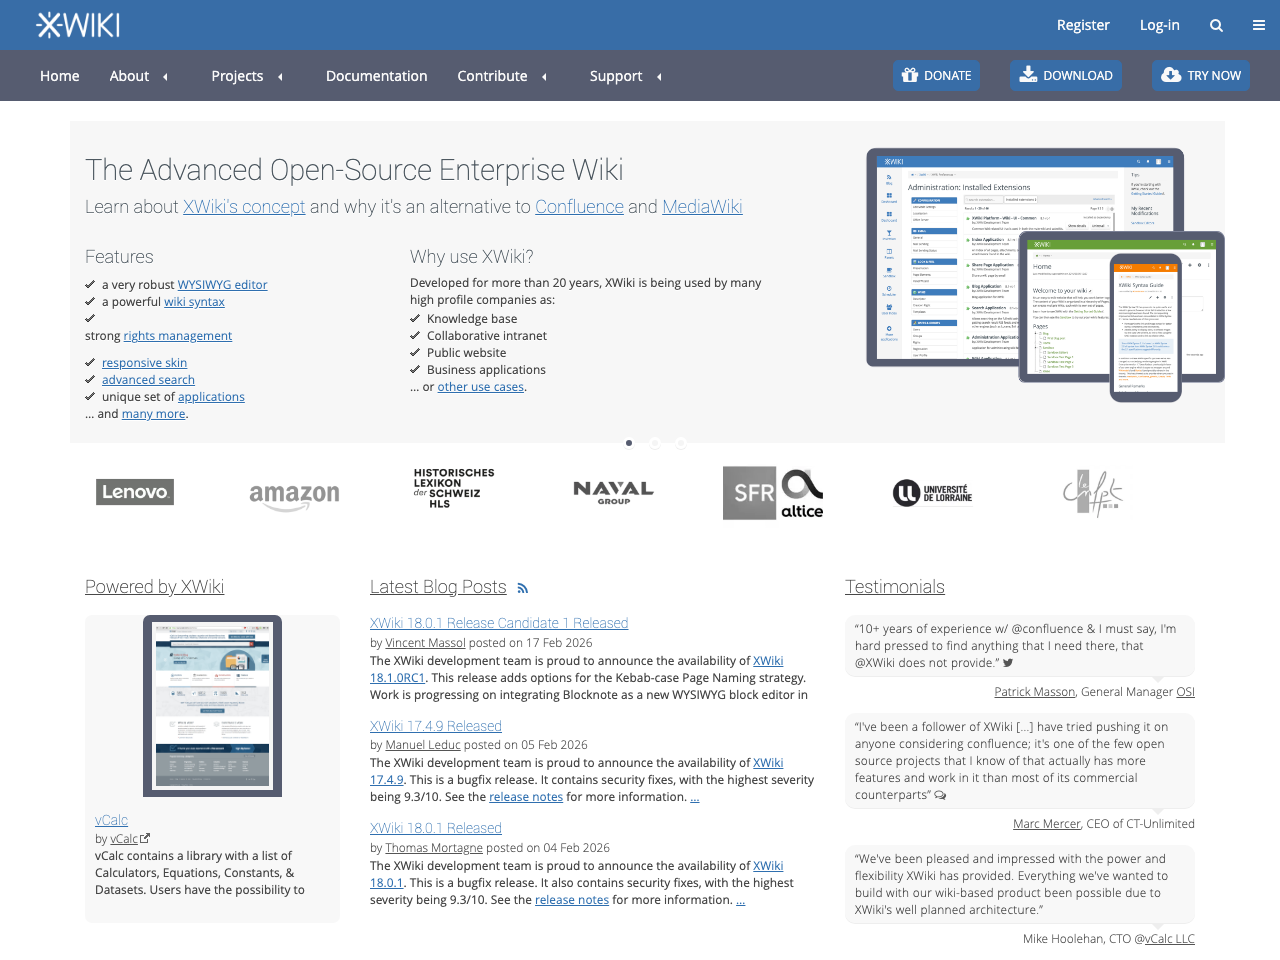Click the XWiki logo in the header
This screenshot has width=1280, height=960.
click(x=77, y=24)
